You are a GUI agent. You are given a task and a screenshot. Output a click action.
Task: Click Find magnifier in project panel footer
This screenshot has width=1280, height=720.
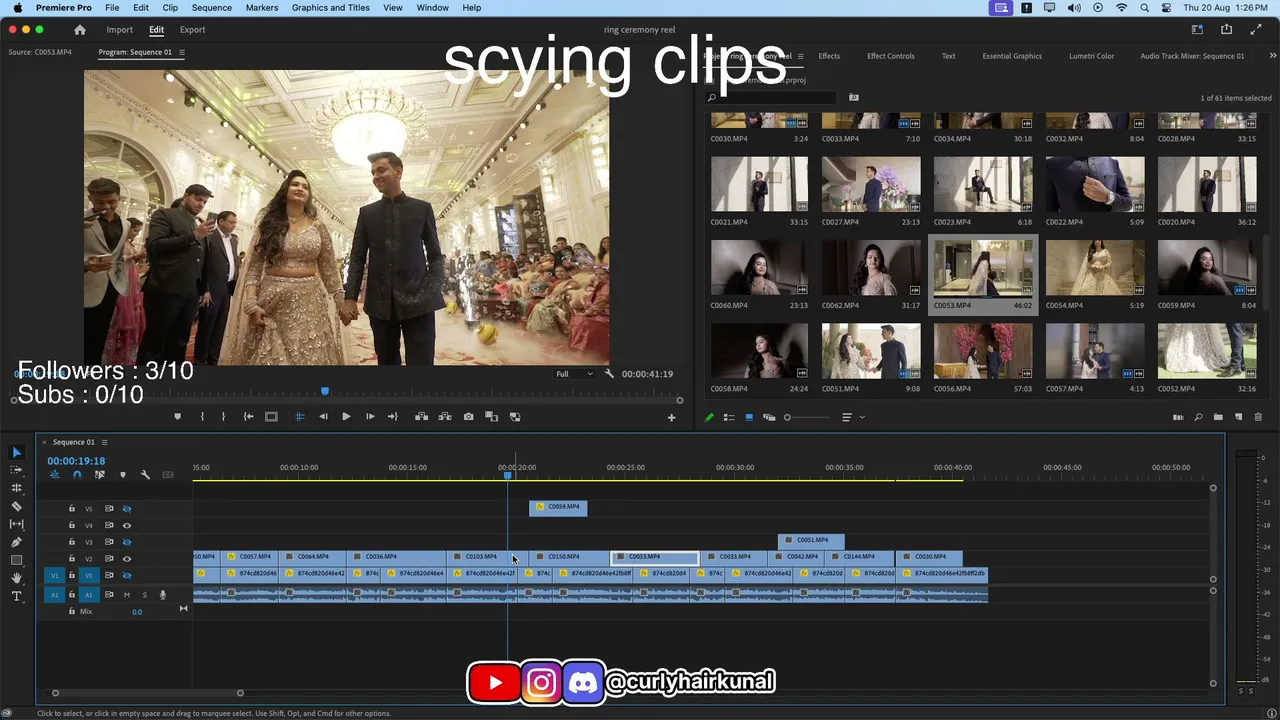pos(1198,417)
